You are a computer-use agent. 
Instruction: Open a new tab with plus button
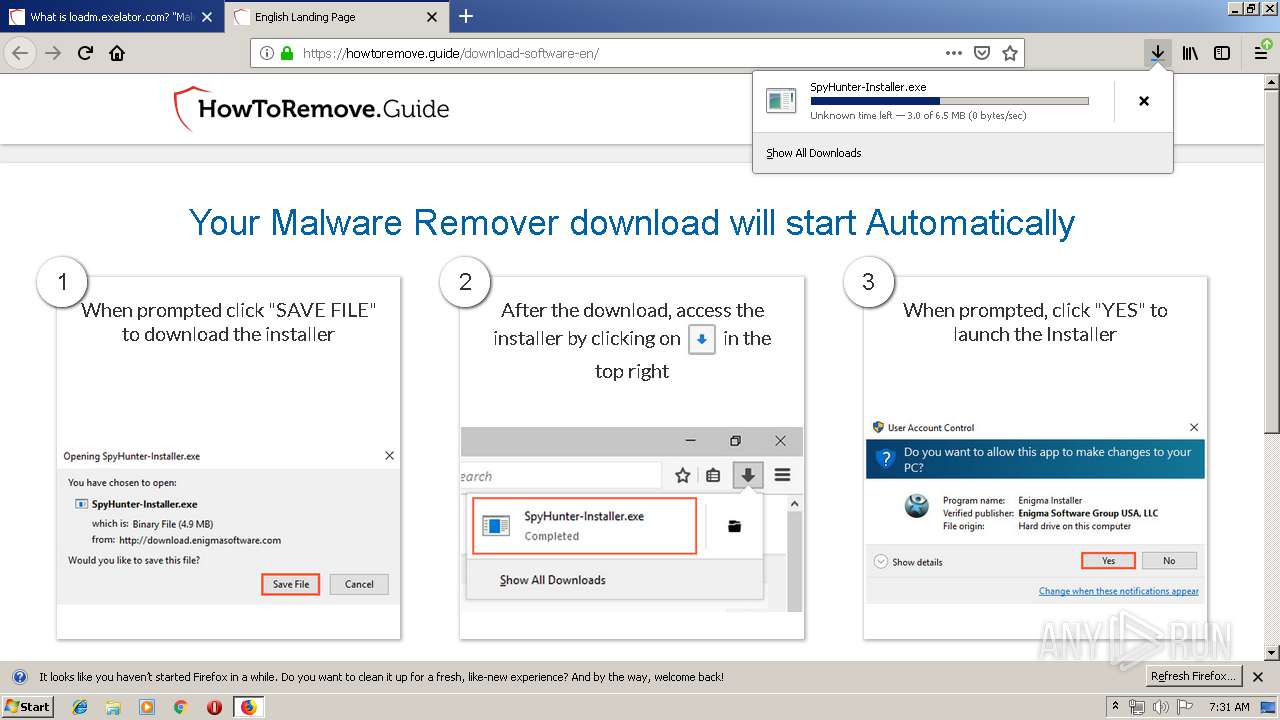pos(466,16)
